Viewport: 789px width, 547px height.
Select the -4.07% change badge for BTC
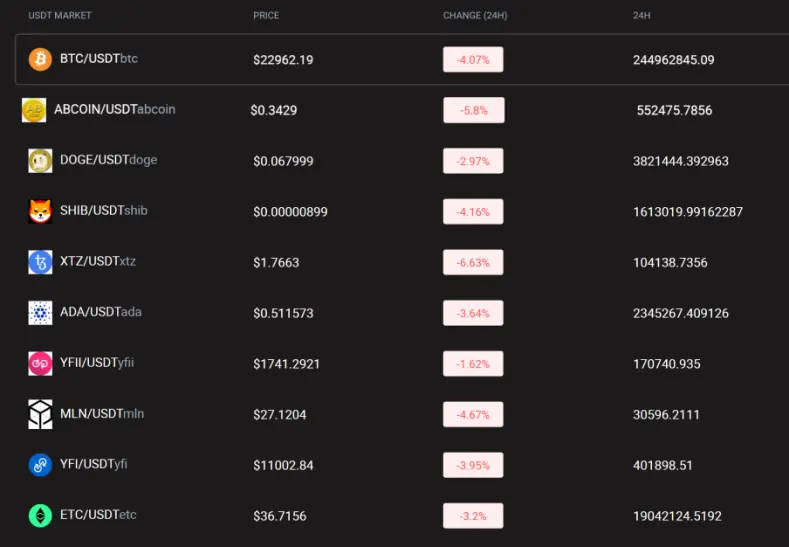pyautogui.click(x=473, y=59)
